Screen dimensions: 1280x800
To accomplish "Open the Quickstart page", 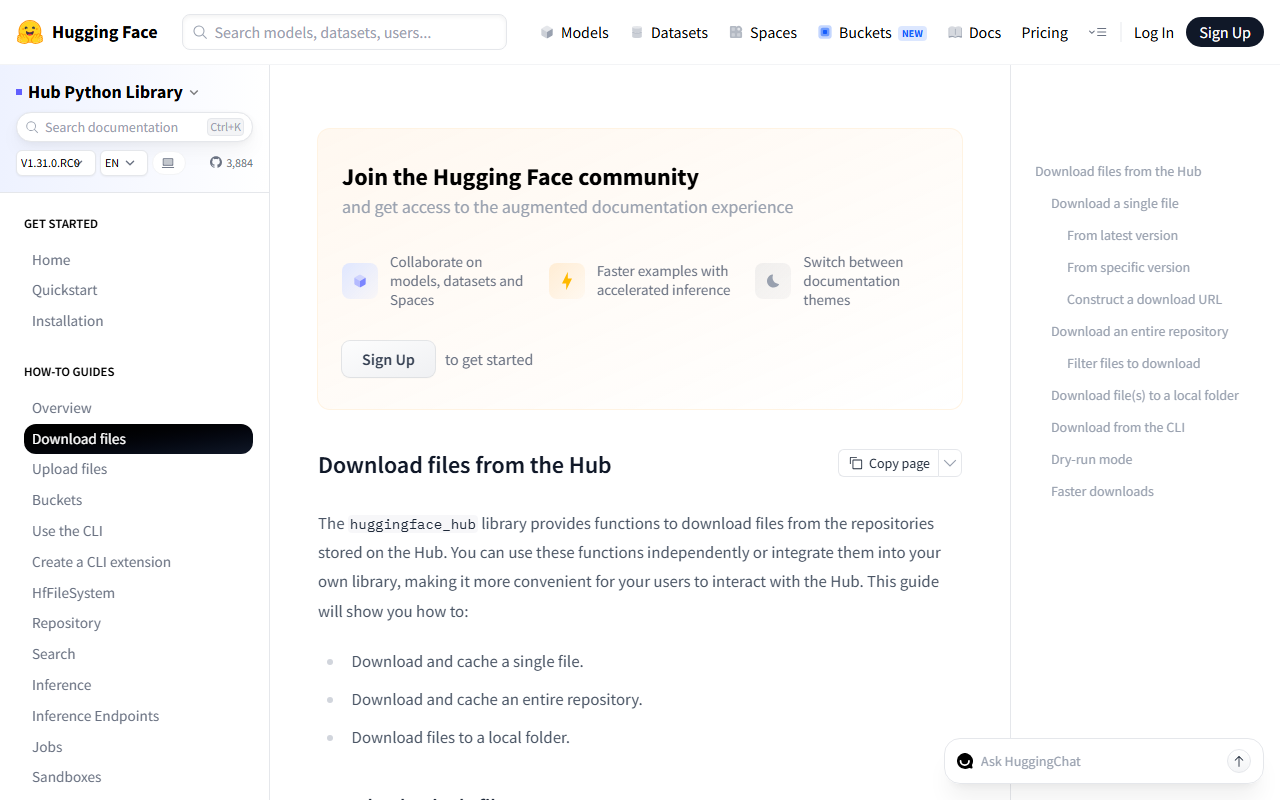I will (65, 290).
